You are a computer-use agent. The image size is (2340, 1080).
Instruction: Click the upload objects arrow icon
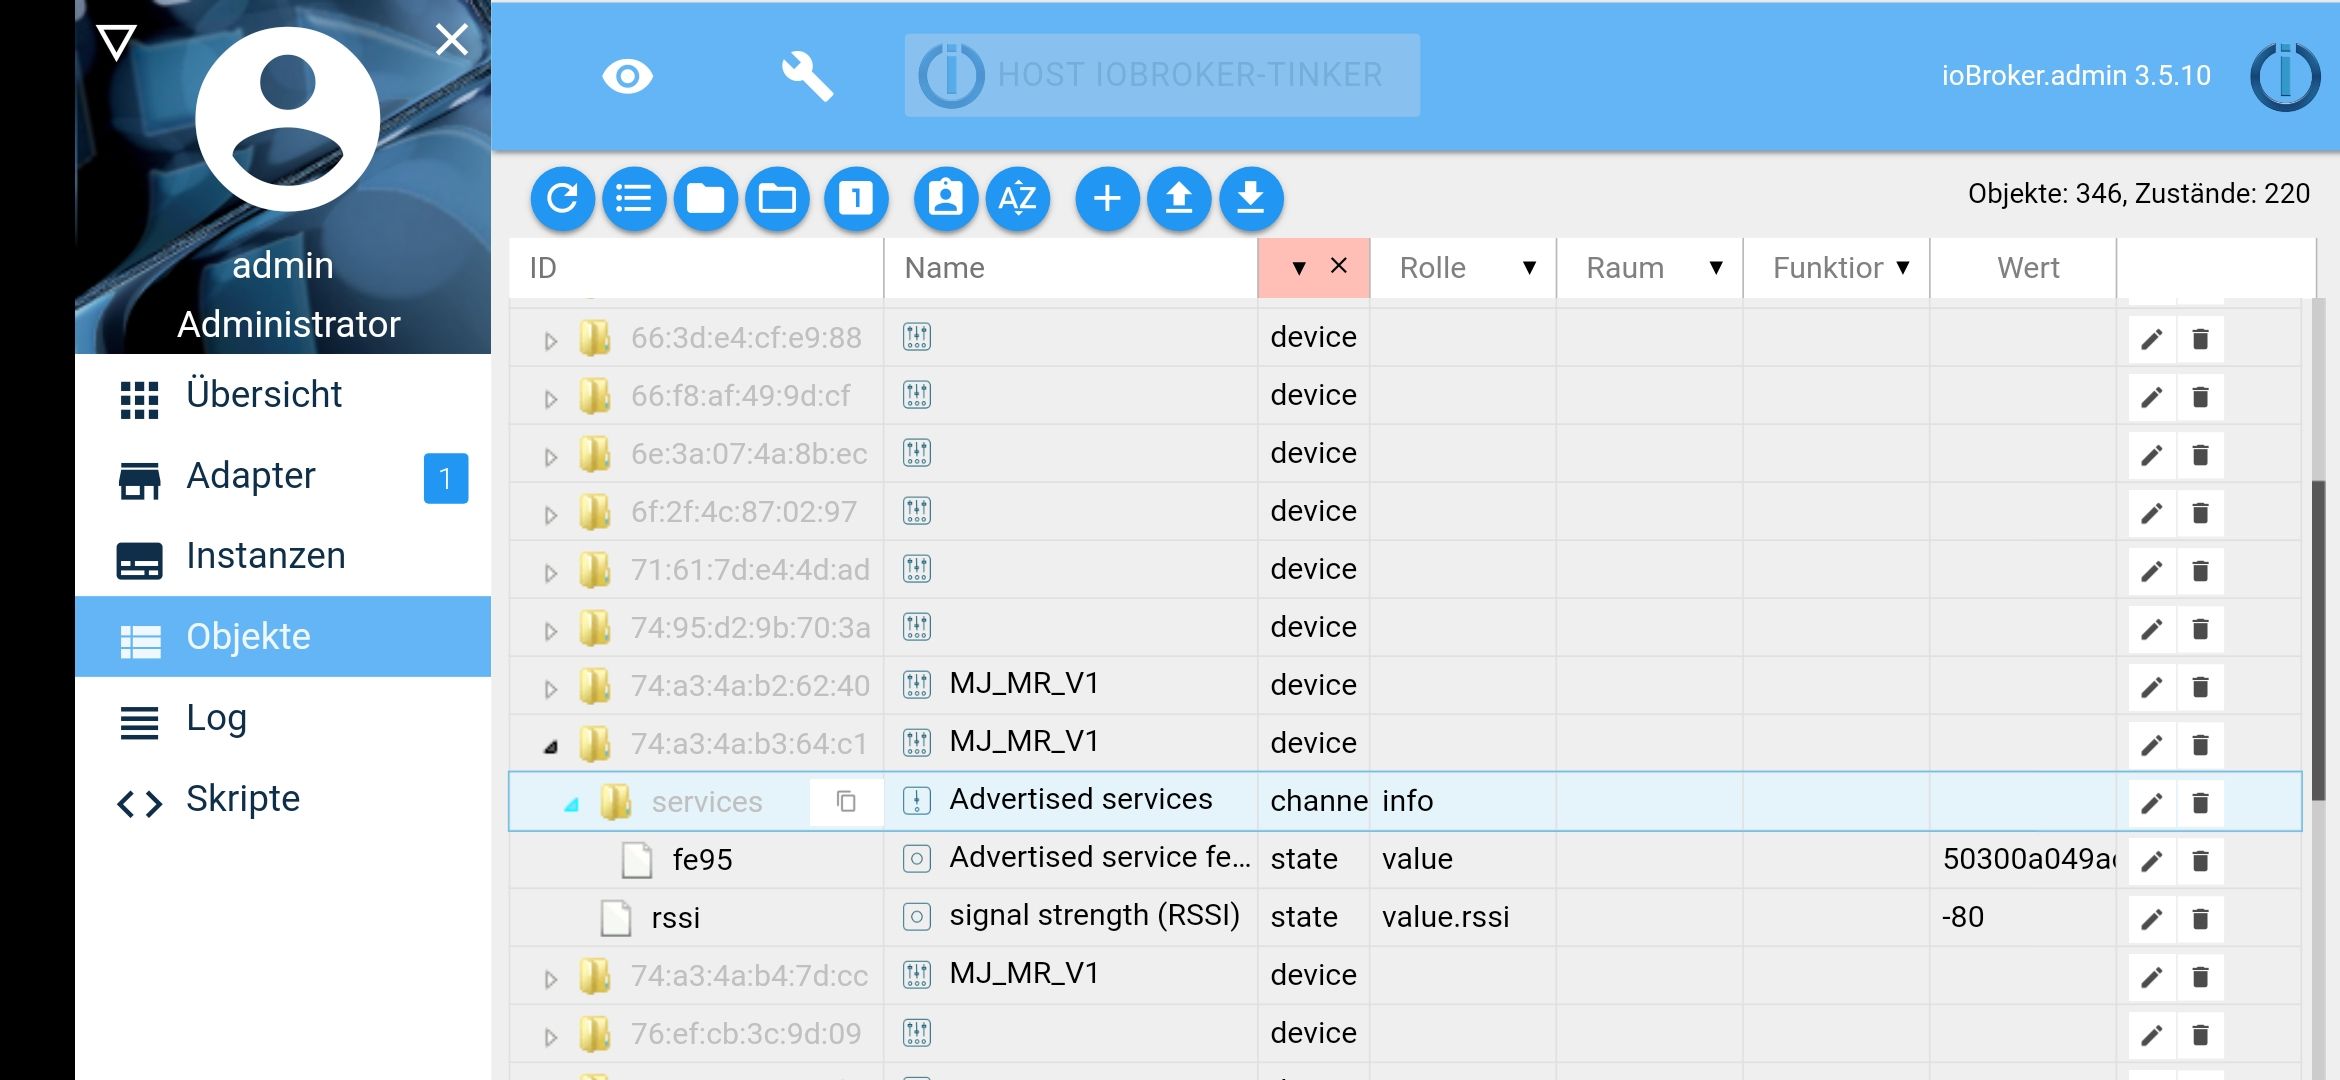tap(1179, 198)
